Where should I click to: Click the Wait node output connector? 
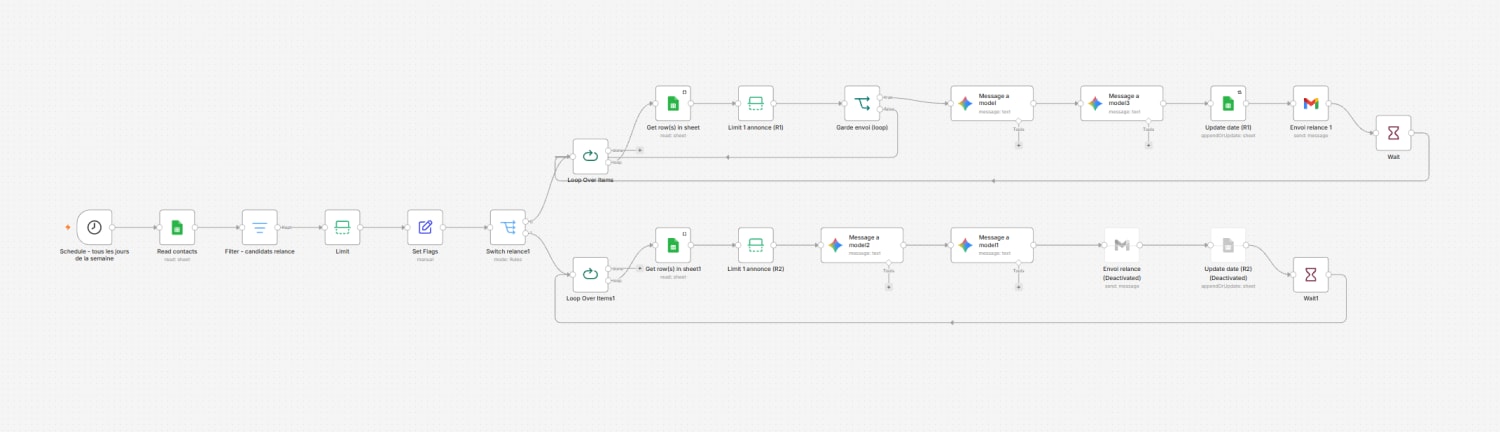(1412, 133)
